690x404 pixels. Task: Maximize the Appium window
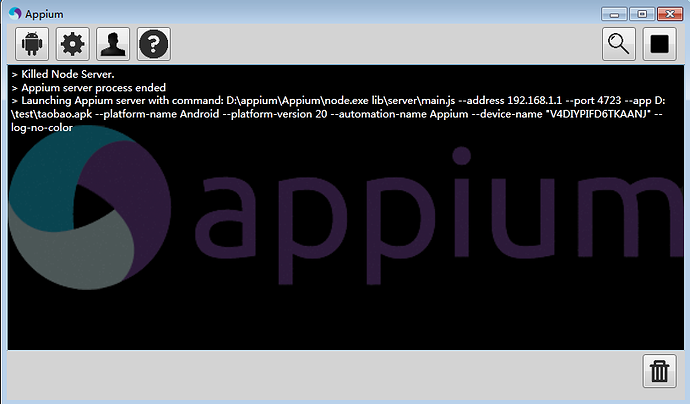[x=642, y=14]
